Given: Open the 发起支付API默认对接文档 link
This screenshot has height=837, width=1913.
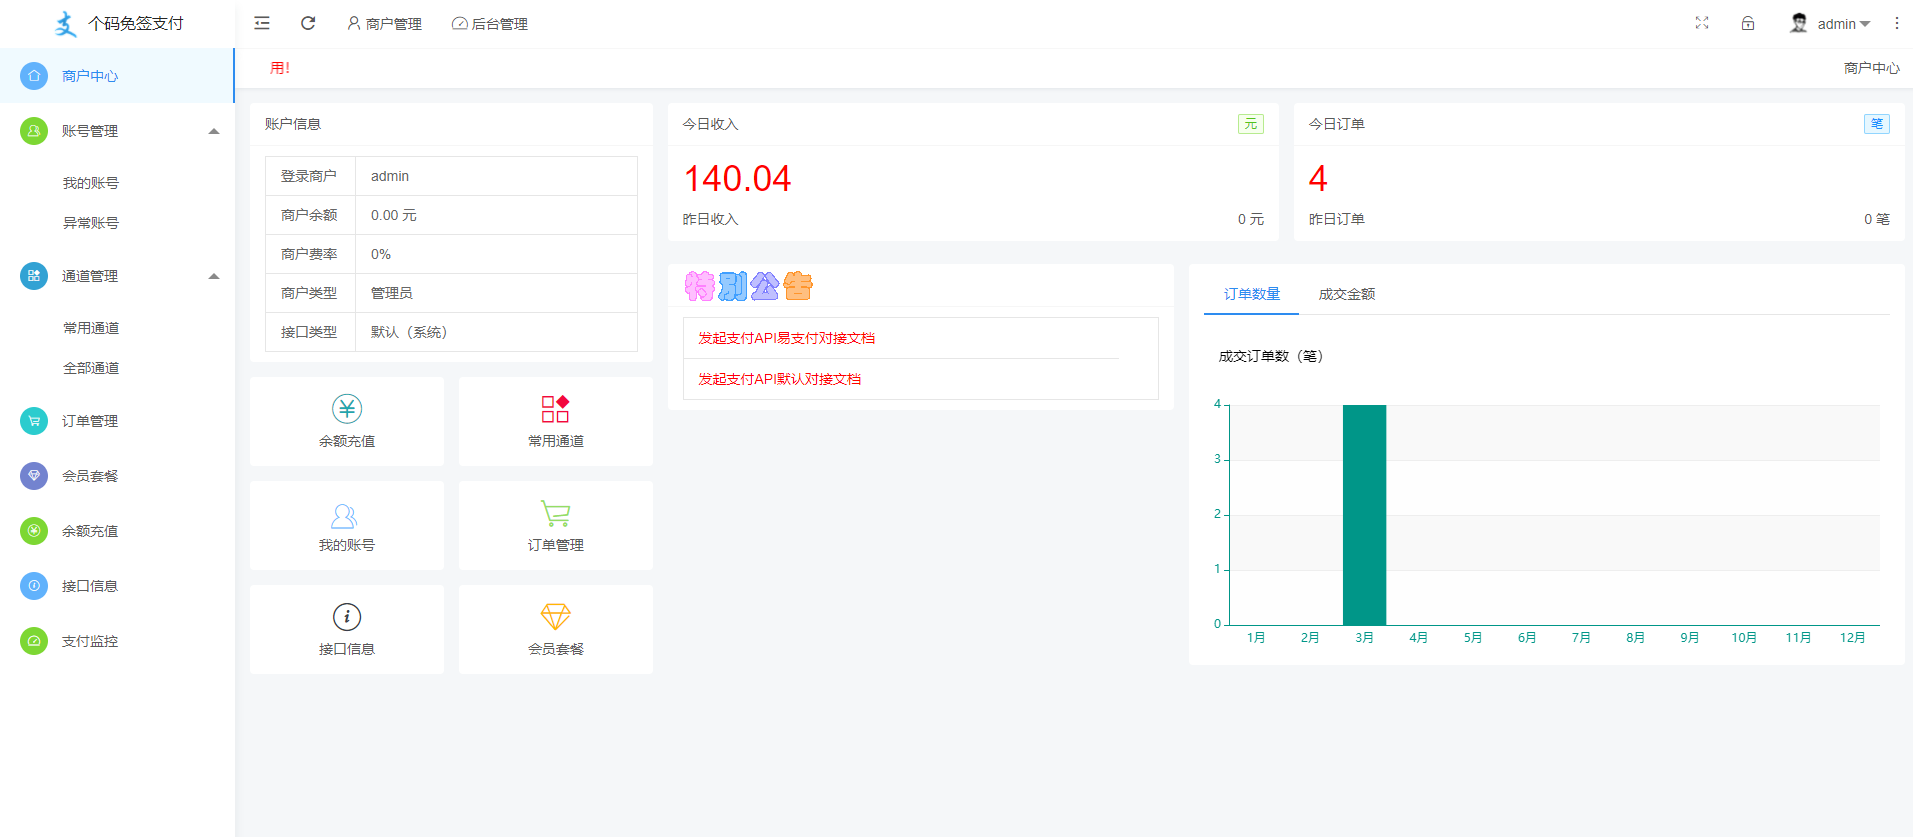Looking at the screenshot, I should tap(779, 379).
